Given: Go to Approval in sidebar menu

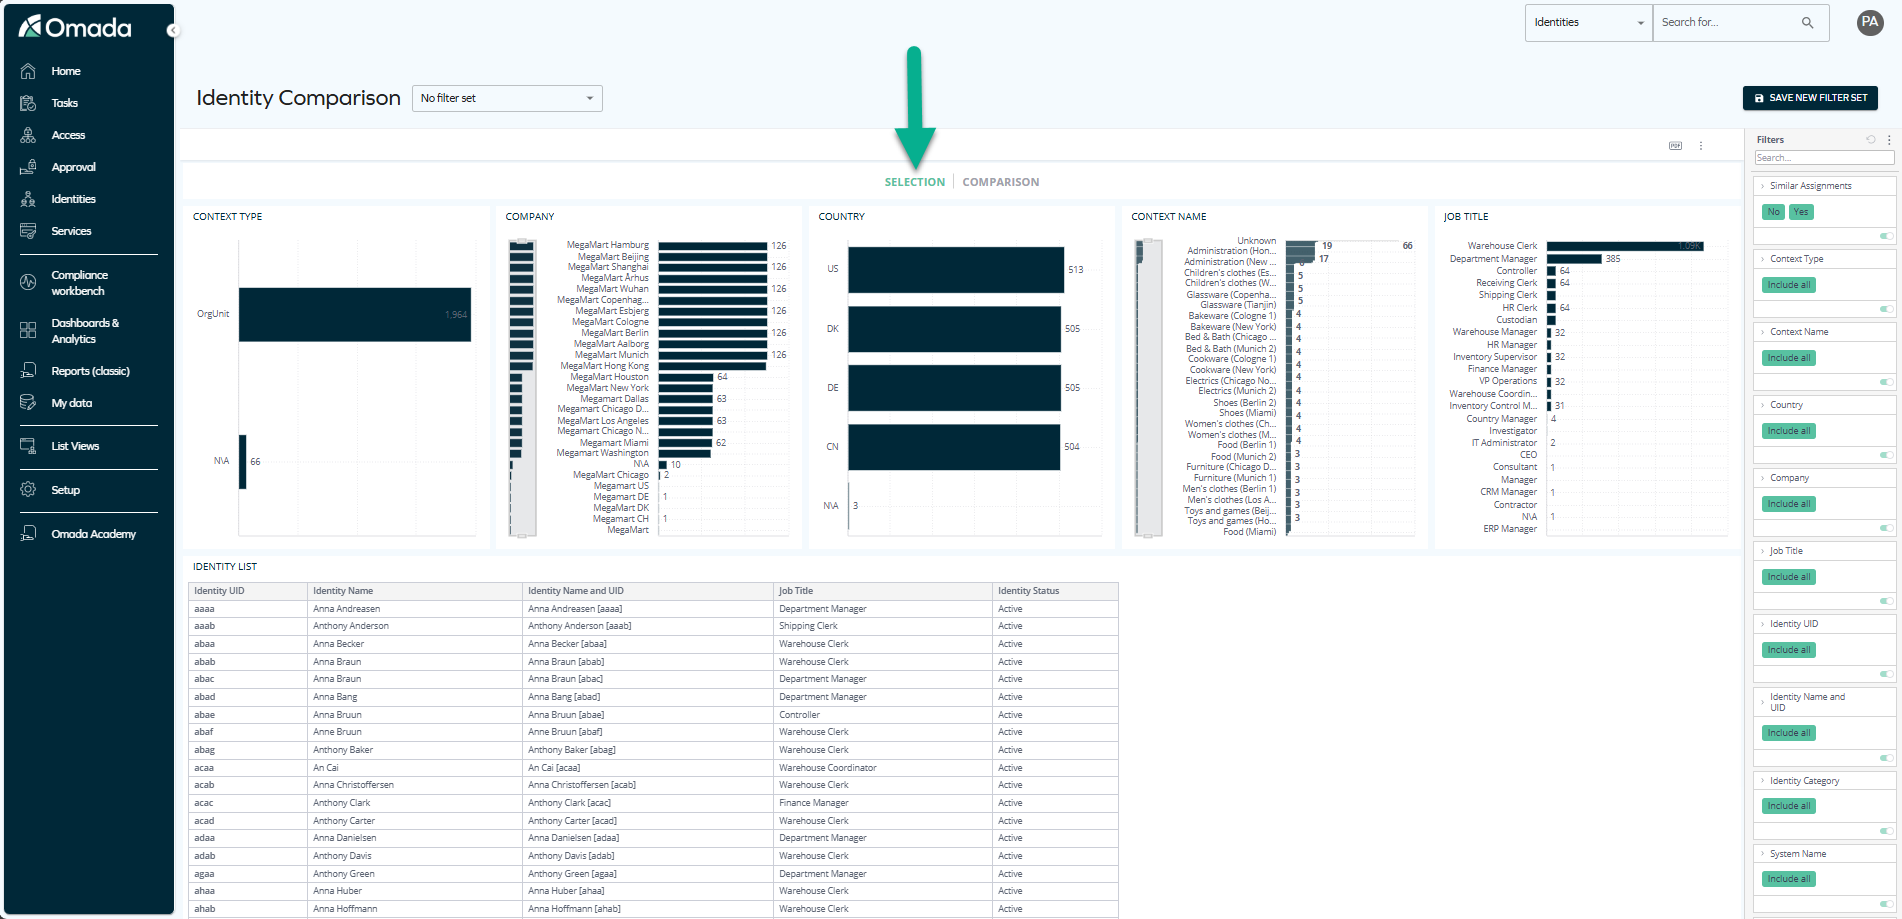Looking at the screenshot, I should (73, 167).
